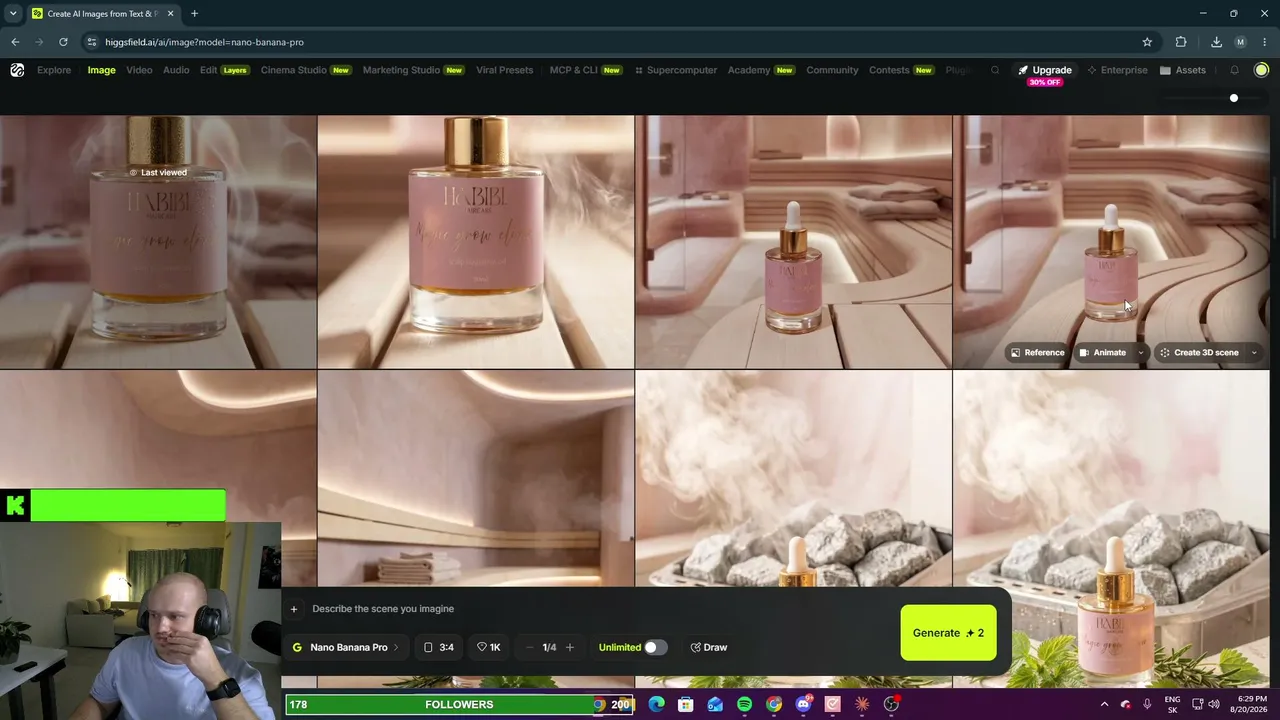Image resolution: width=1280 pixels, height=720 pixels.
Task: Expand the Create 3D scene options arrow
Action: click(x=1254, y=353)
